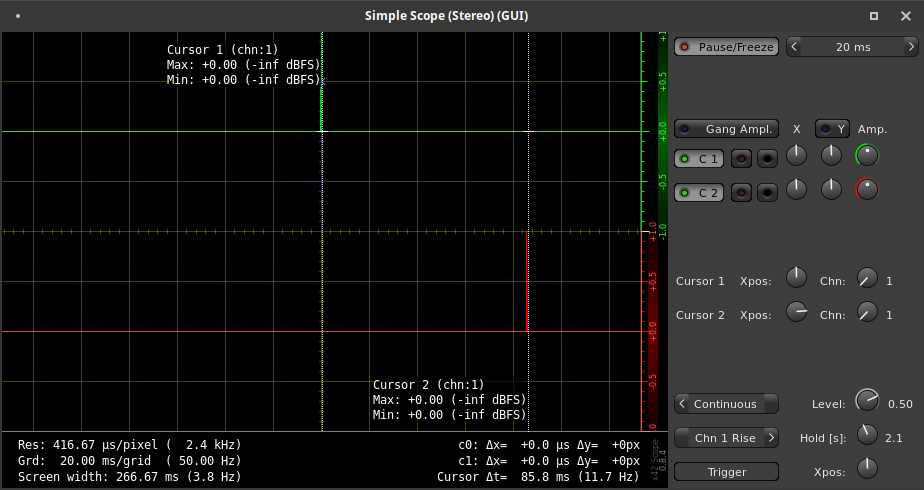The height and width of the screenshot is (490, 924).
Task: Click the trigger Level knob
Action: [867, 400]
